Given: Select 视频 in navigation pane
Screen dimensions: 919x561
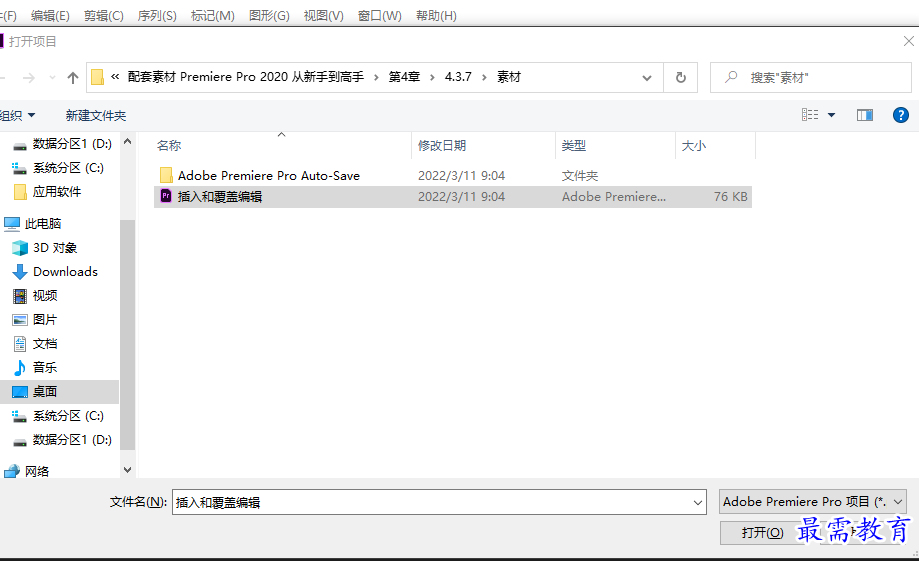Looking at the screenshot, I should click(45, 295).
